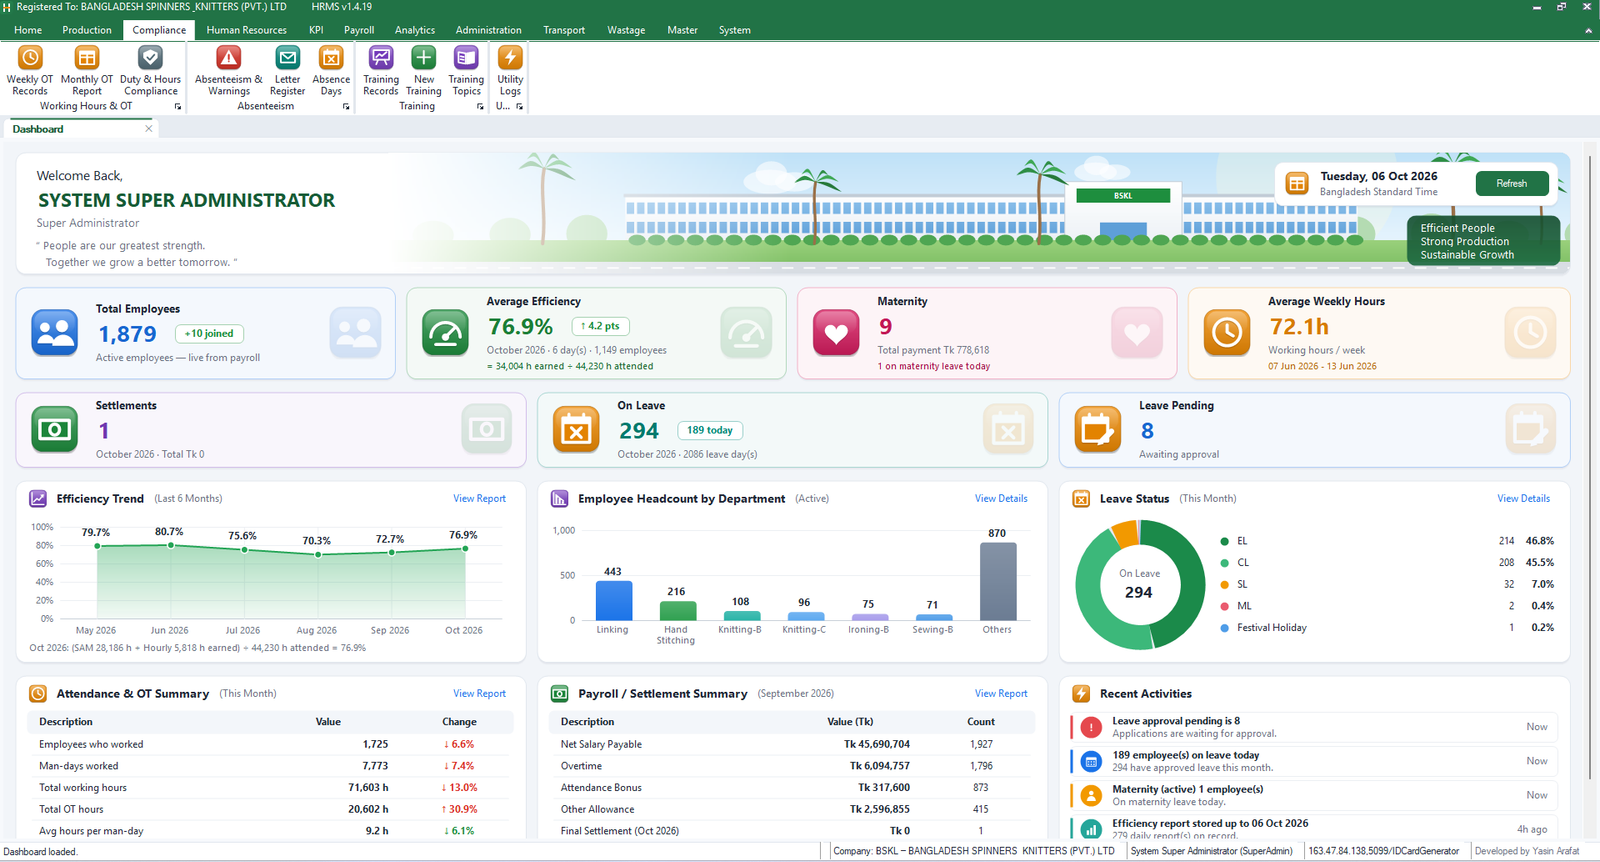Click the 189 today badge

click(710, 430)
